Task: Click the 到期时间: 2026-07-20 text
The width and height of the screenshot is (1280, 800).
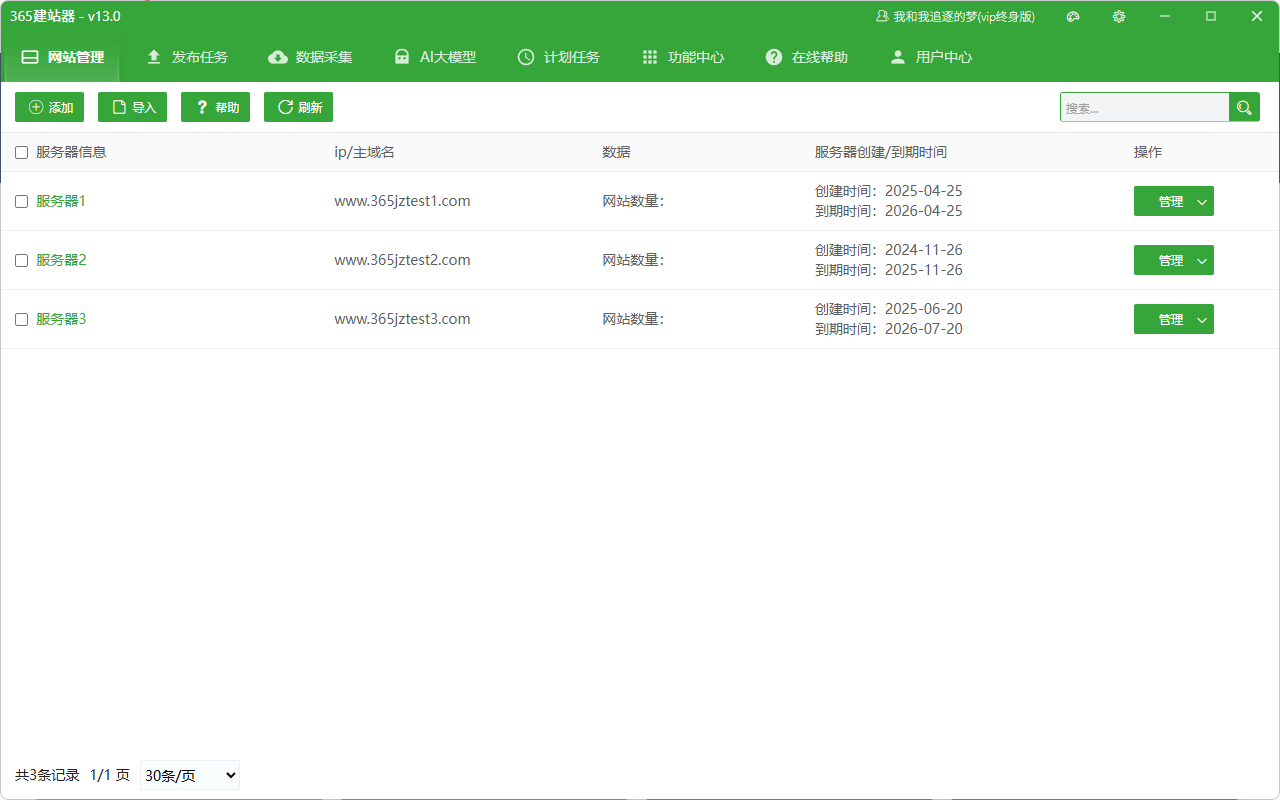Action: (x=889, y=329)
